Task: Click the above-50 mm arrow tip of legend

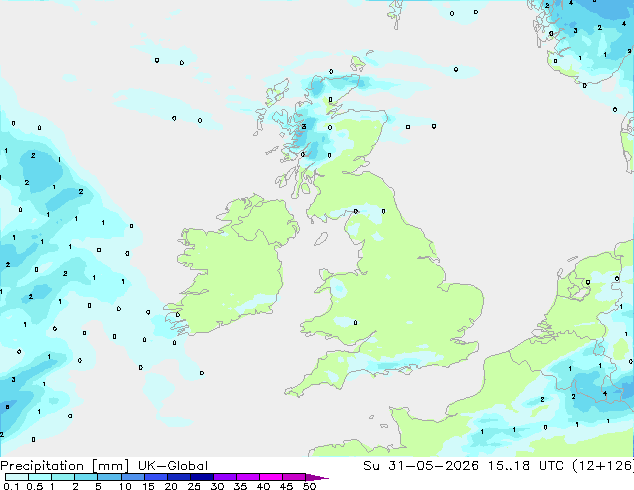Action: tap(317, 477)
